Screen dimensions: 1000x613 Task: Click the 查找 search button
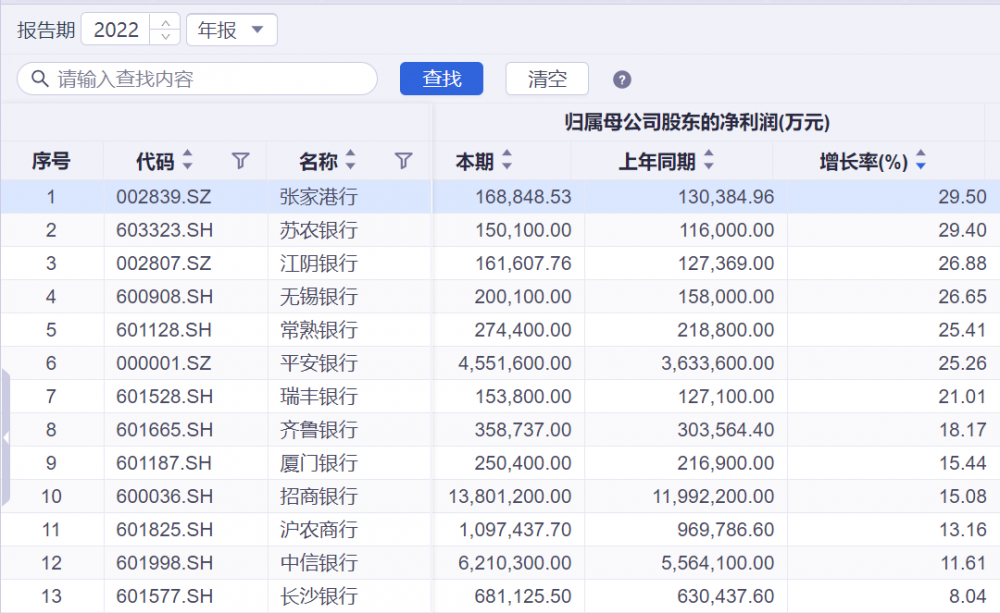pos(441,78)
